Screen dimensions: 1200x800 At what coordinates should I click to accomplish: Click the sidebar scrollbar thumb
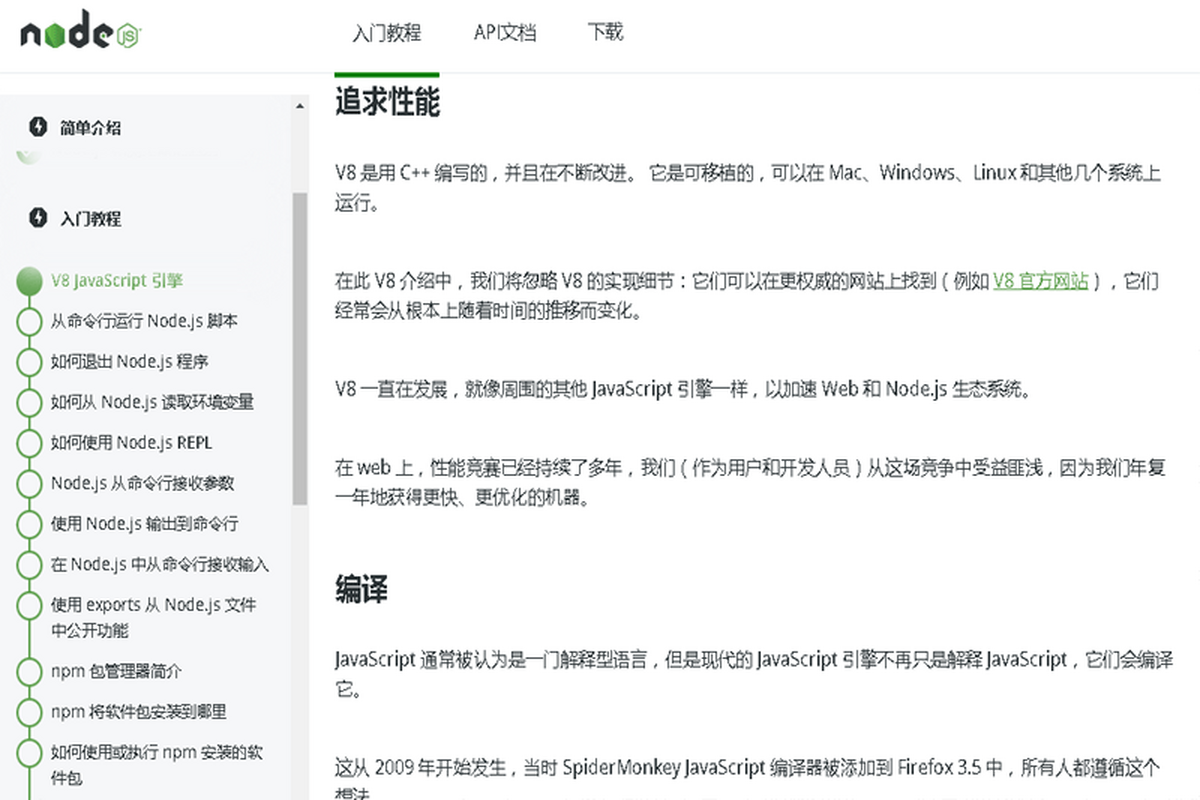pyautogui.click(x=300, y=350)
